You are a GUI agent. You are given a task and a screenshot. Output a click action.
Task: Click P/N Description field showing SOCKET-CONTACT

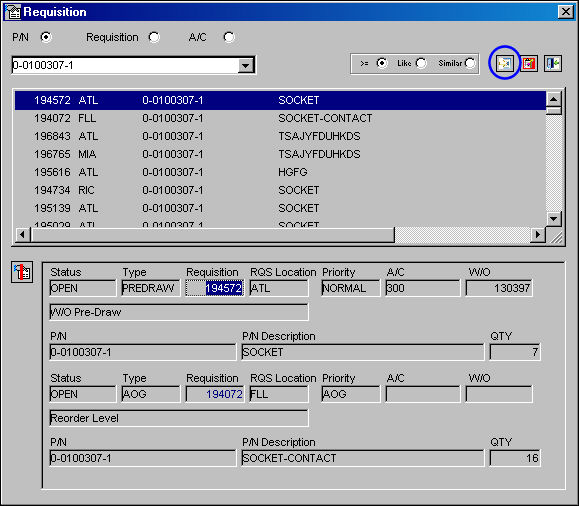[x=363, y=458]
